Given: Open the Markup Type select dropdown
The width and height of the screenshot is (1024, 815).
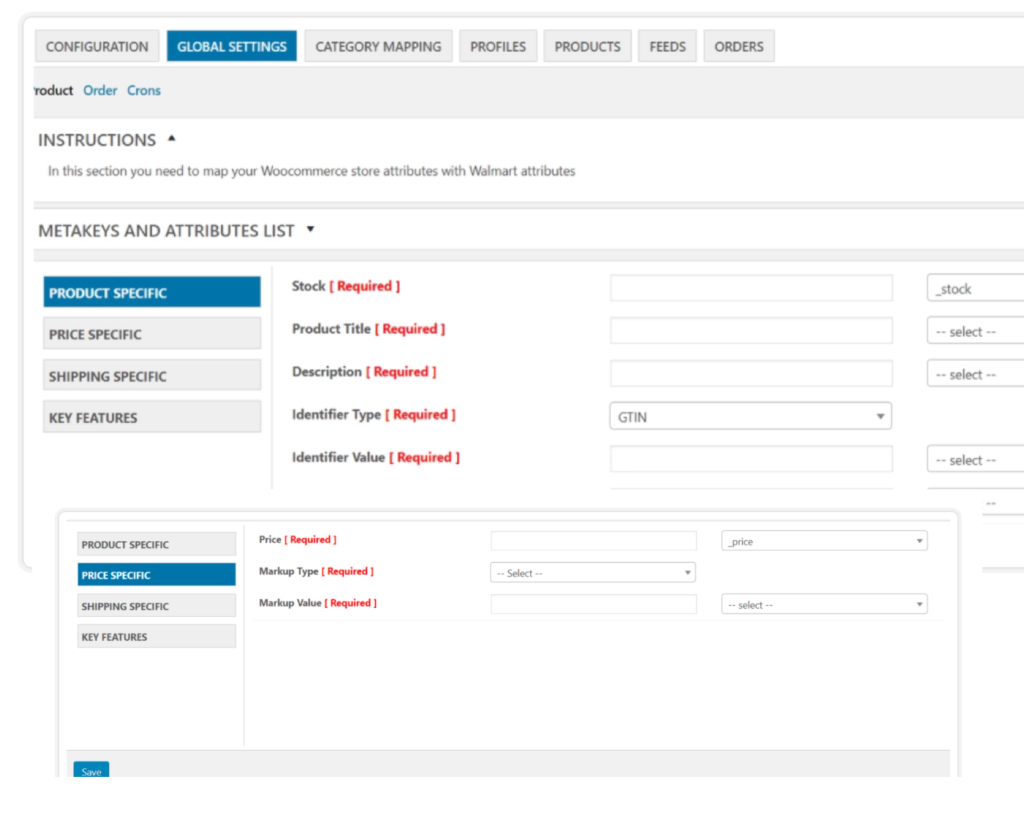Looking at the screenshot, I should pyautogui.click(x=592, y=573).
